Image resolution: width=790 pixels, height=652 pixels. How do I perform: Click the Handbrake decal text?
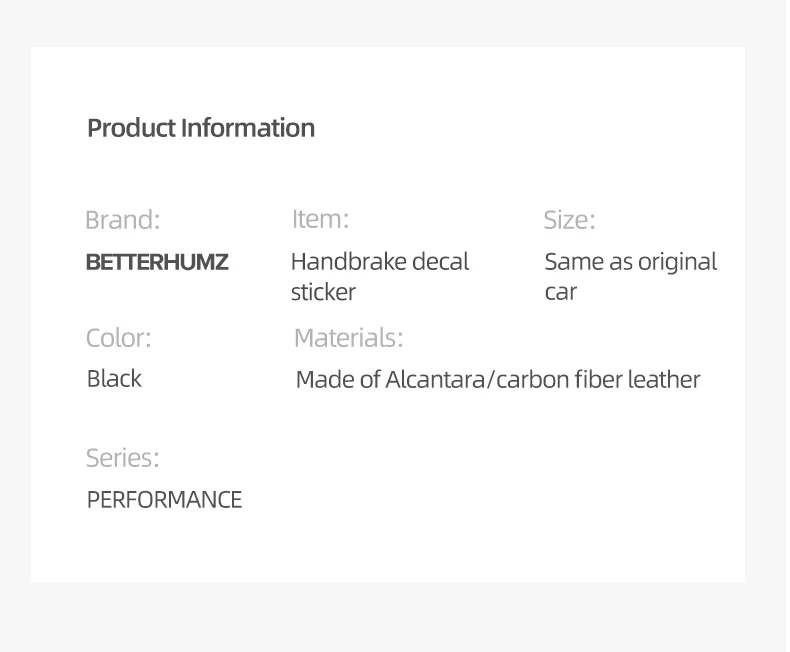coord(380,262)
